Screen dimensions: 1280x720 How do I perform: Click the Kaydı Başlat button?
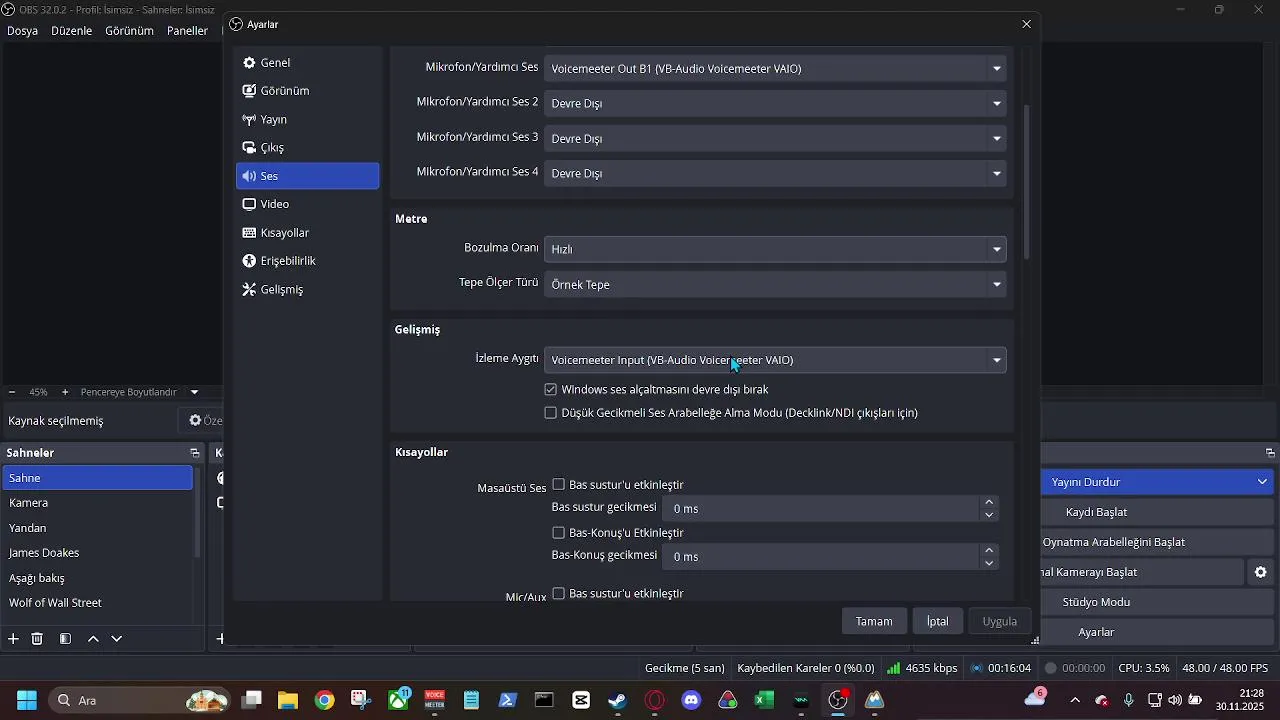pos(1157,512)
